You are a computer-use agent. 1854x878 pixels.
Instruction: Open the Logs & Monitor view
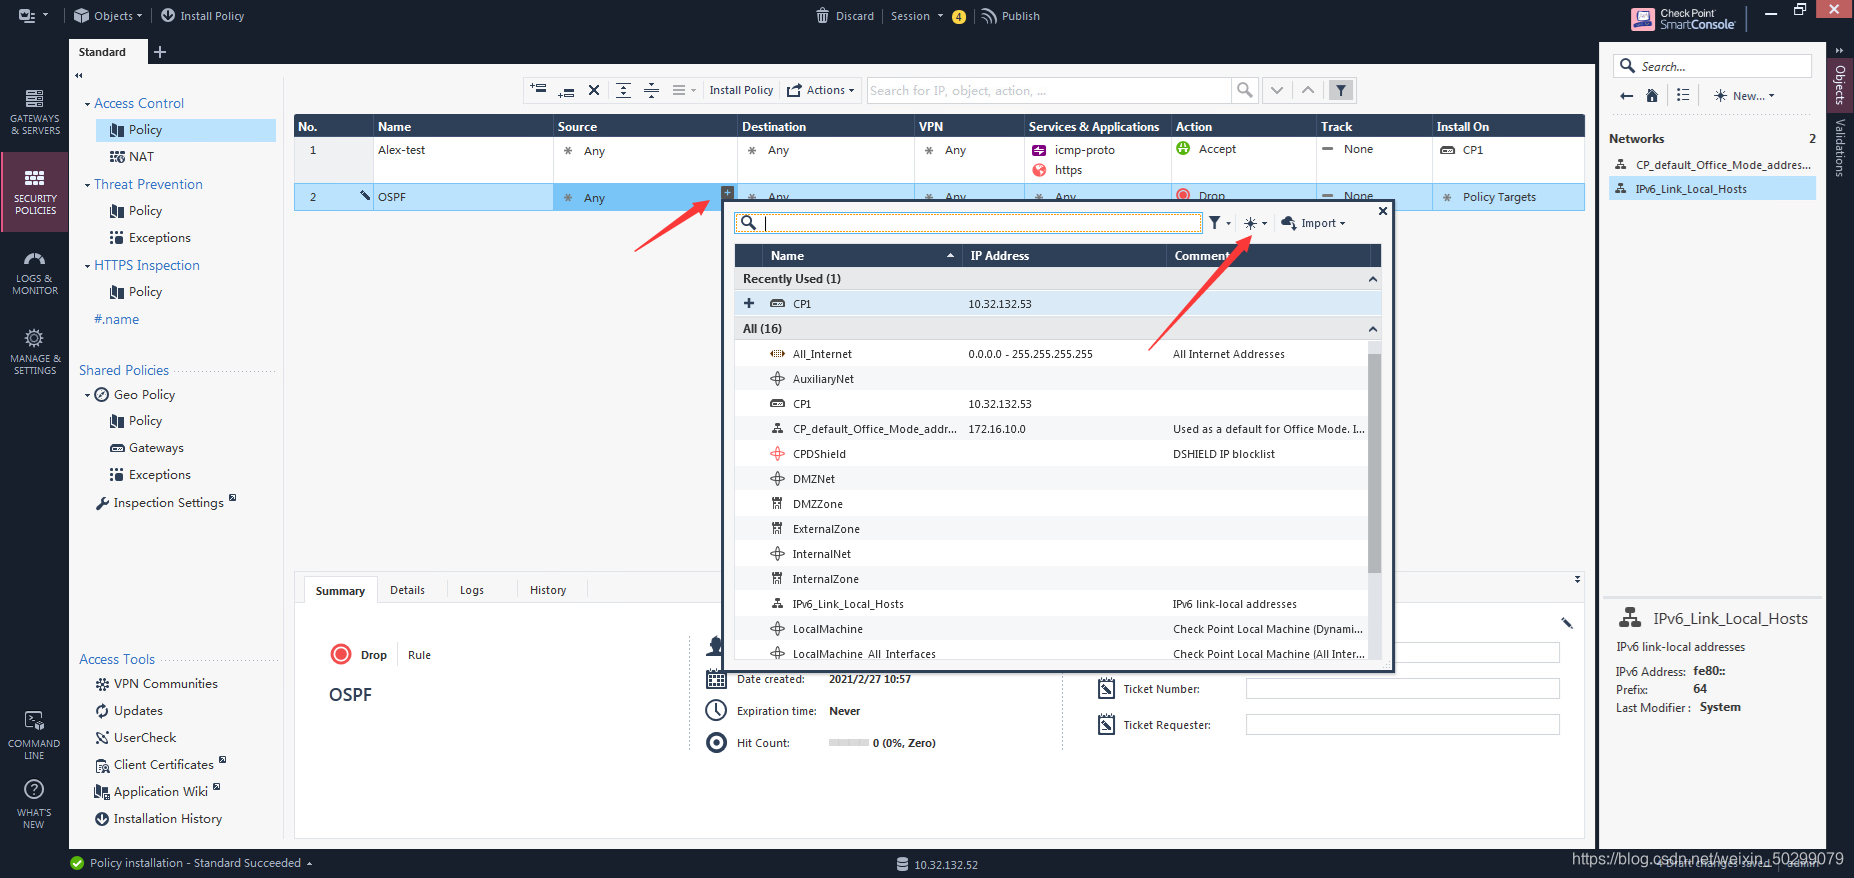coord(34,272)
